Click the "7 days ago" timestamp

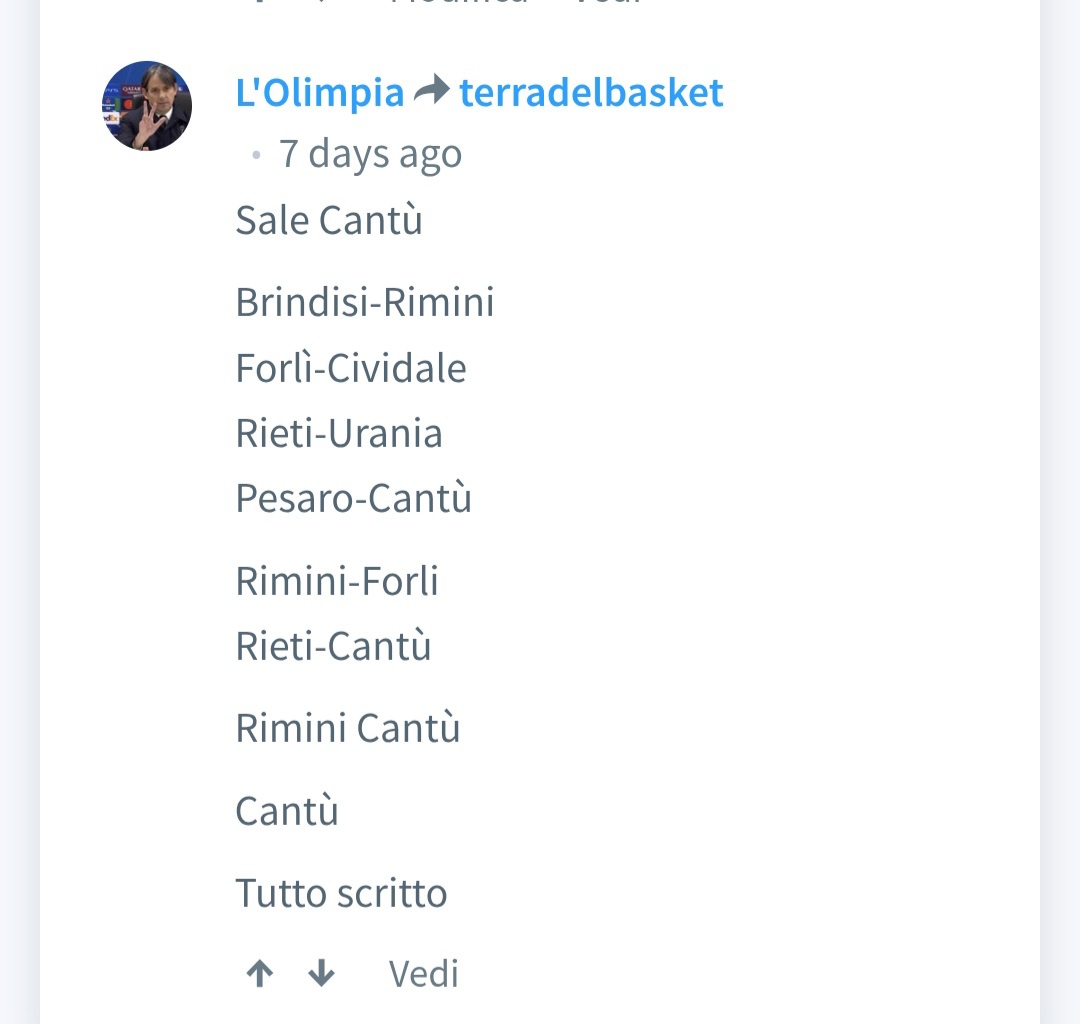tap(370, 154)
